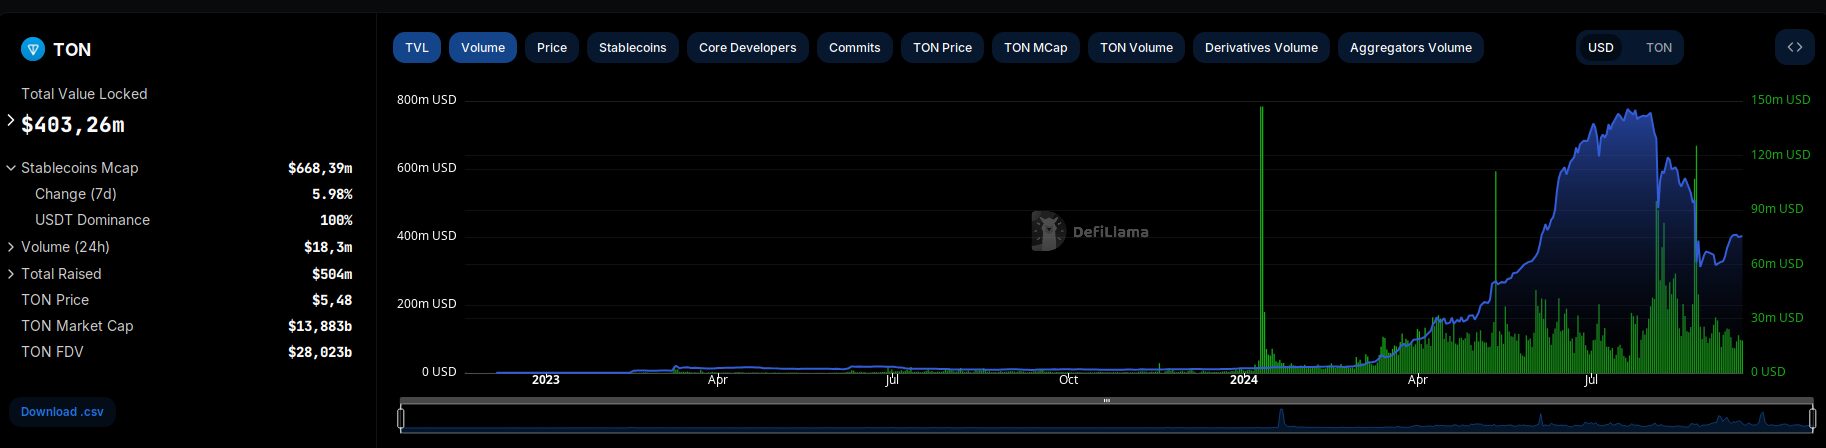Click the right range slider handle
Viewport: 1826px width, 448px height.
coord(1812,418)
